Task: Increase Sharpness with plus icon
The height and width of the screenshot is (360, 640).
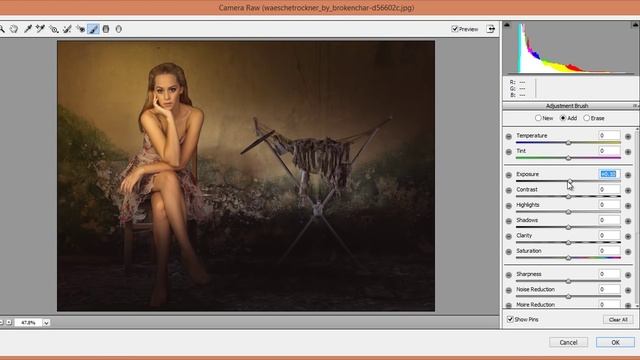Action: coord(628,275)
